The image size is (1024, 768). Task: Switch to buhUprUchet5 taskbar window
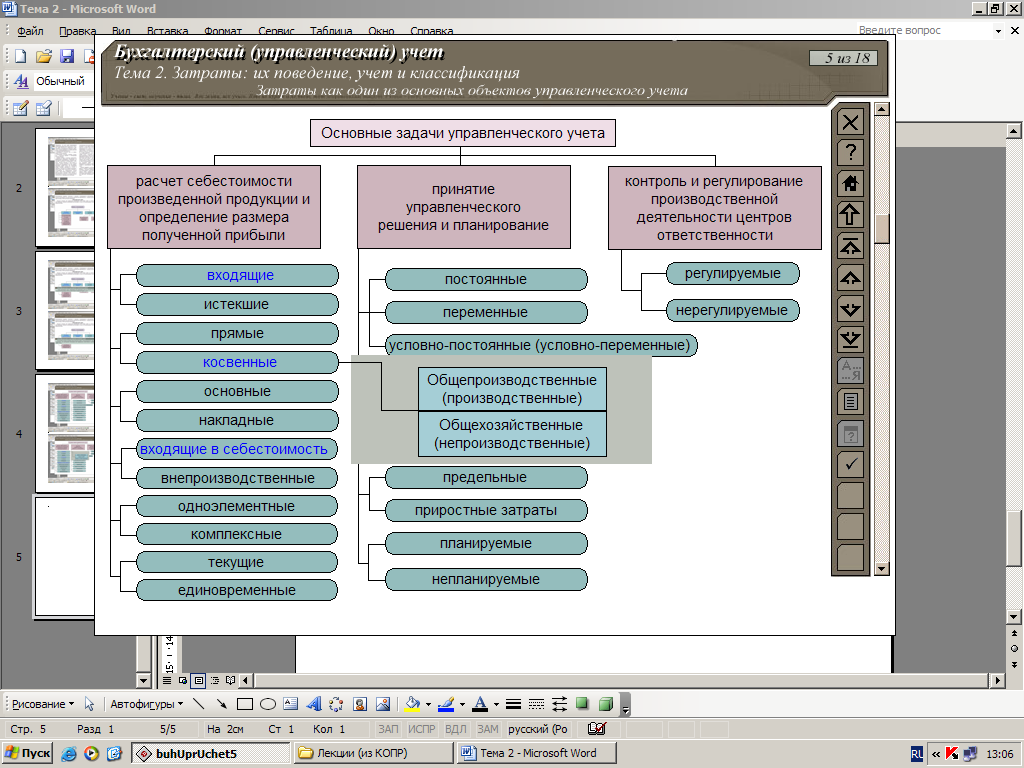[x=210, y=753]
